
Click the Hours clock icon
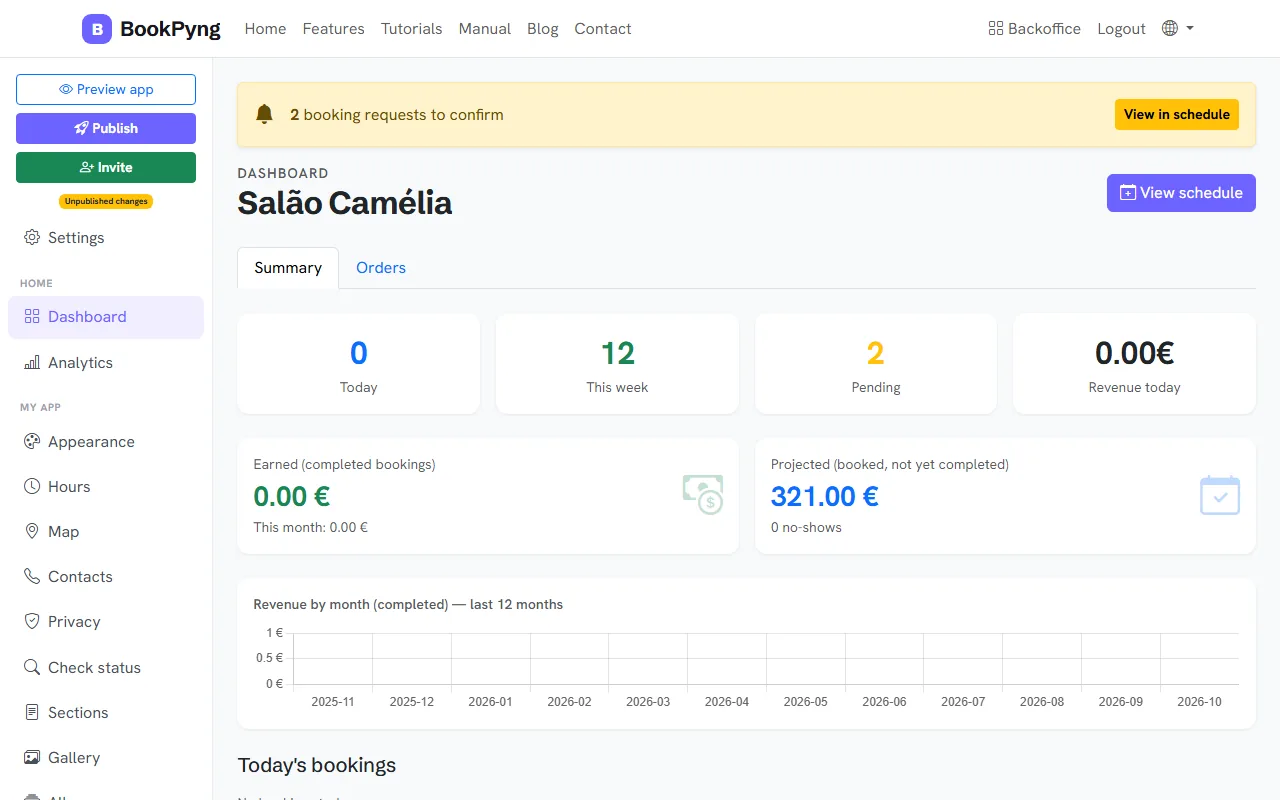coord(32,487)
